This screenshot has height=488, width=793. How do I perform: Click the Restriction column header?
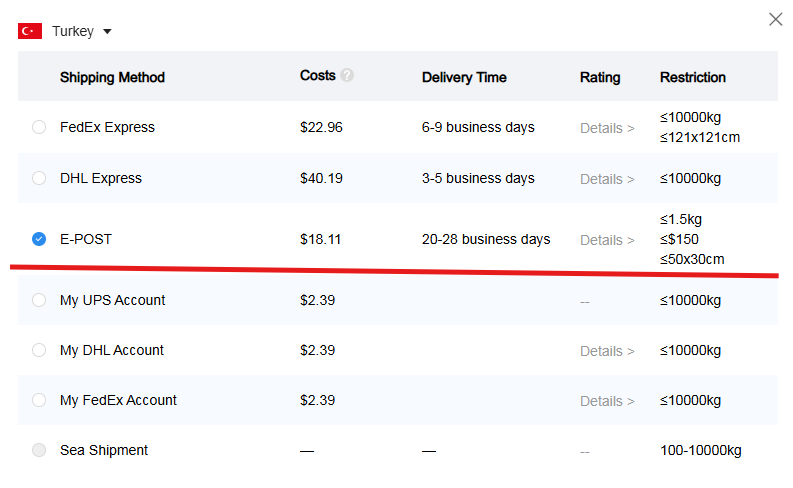[693, 77]
